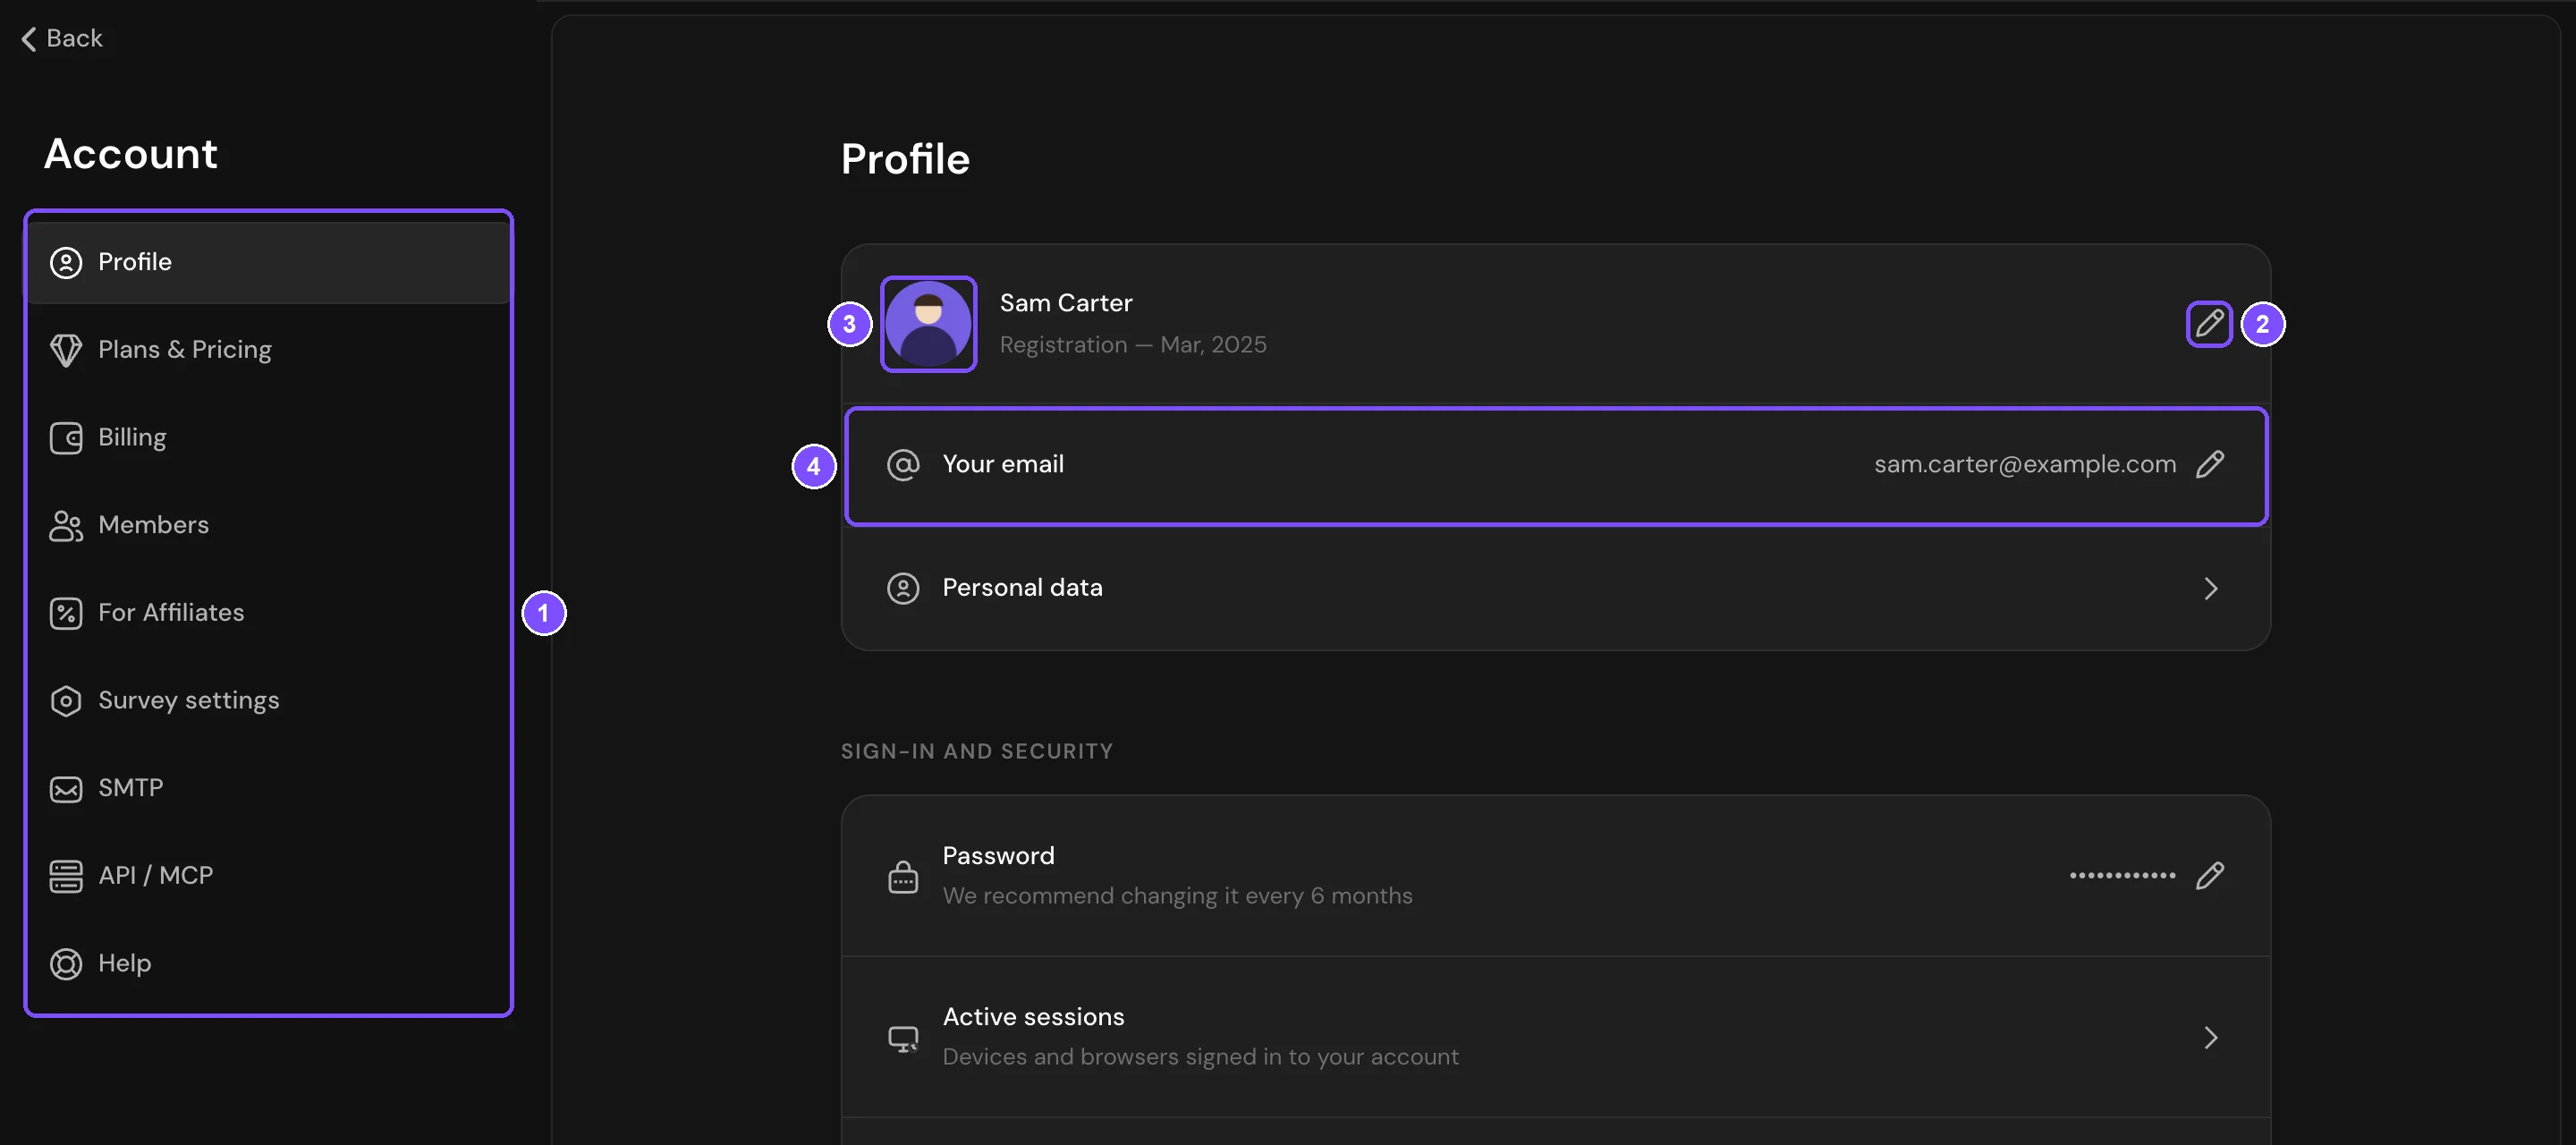Click 'Registration — Mar, 2025' text
Viewport: 2576px width, 1145px height.
(1133, 345)
